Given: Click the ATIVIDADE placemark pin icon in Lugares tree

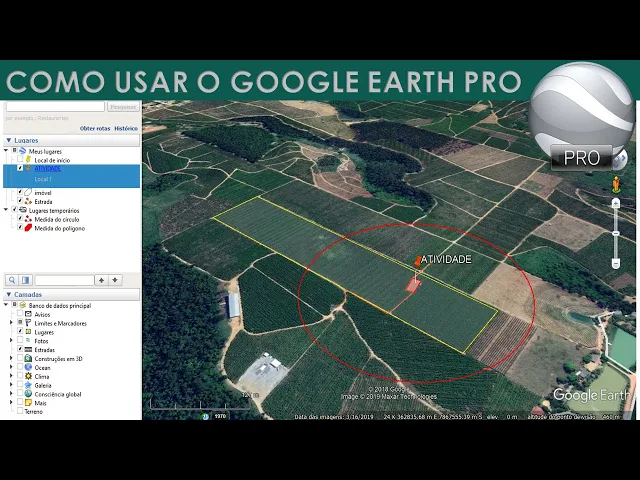Looking at the screenshot, I should pyautogui.click(x=28, y=168).
